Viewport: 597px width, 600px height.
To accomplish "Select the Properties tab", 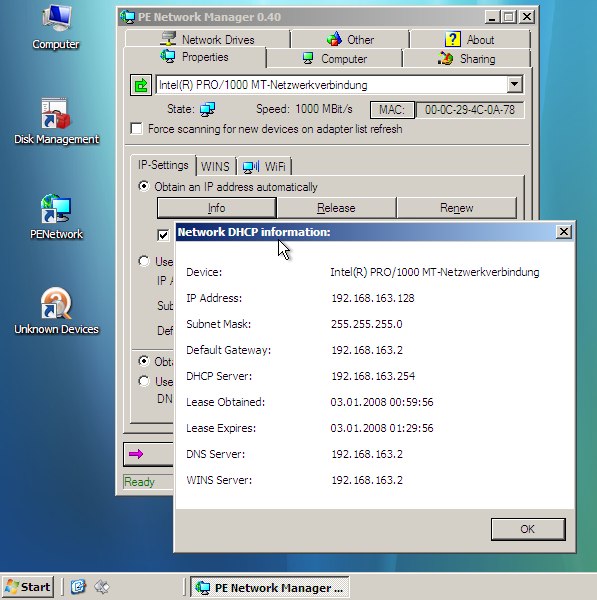I will [194, 57].
